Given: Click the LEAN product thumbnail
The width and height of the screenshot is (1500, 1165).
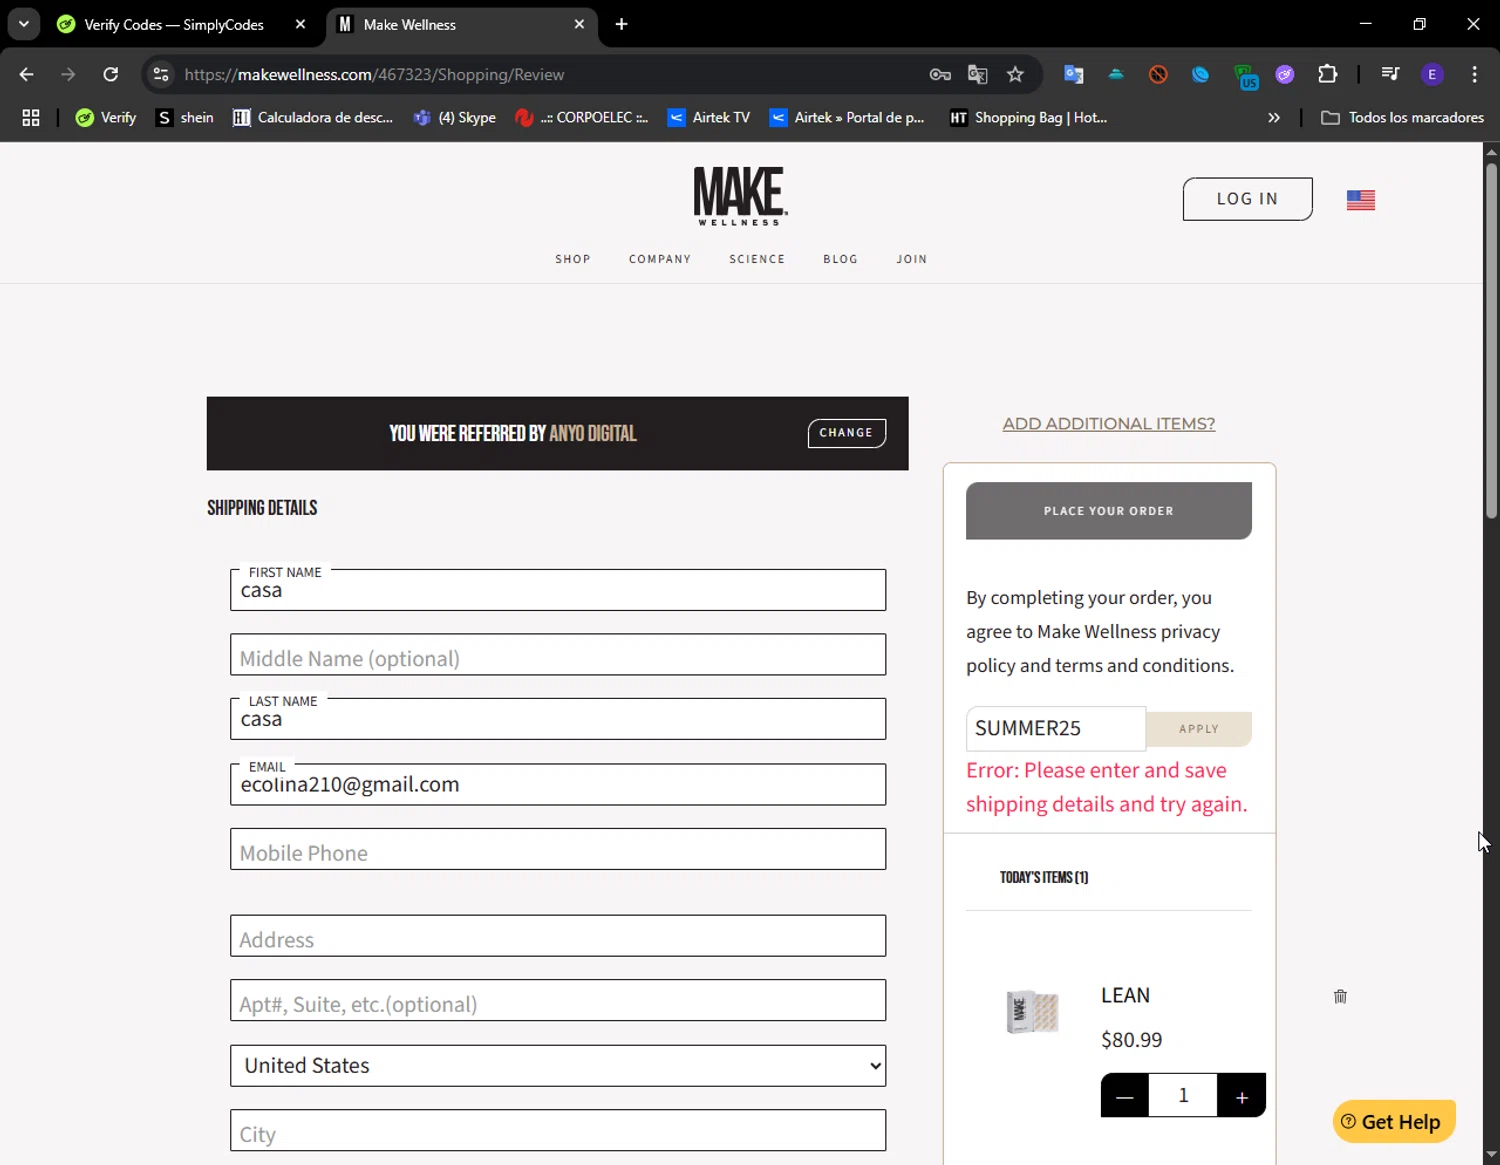Looking at the screenshot, I should click(x=1032, y=1012).
